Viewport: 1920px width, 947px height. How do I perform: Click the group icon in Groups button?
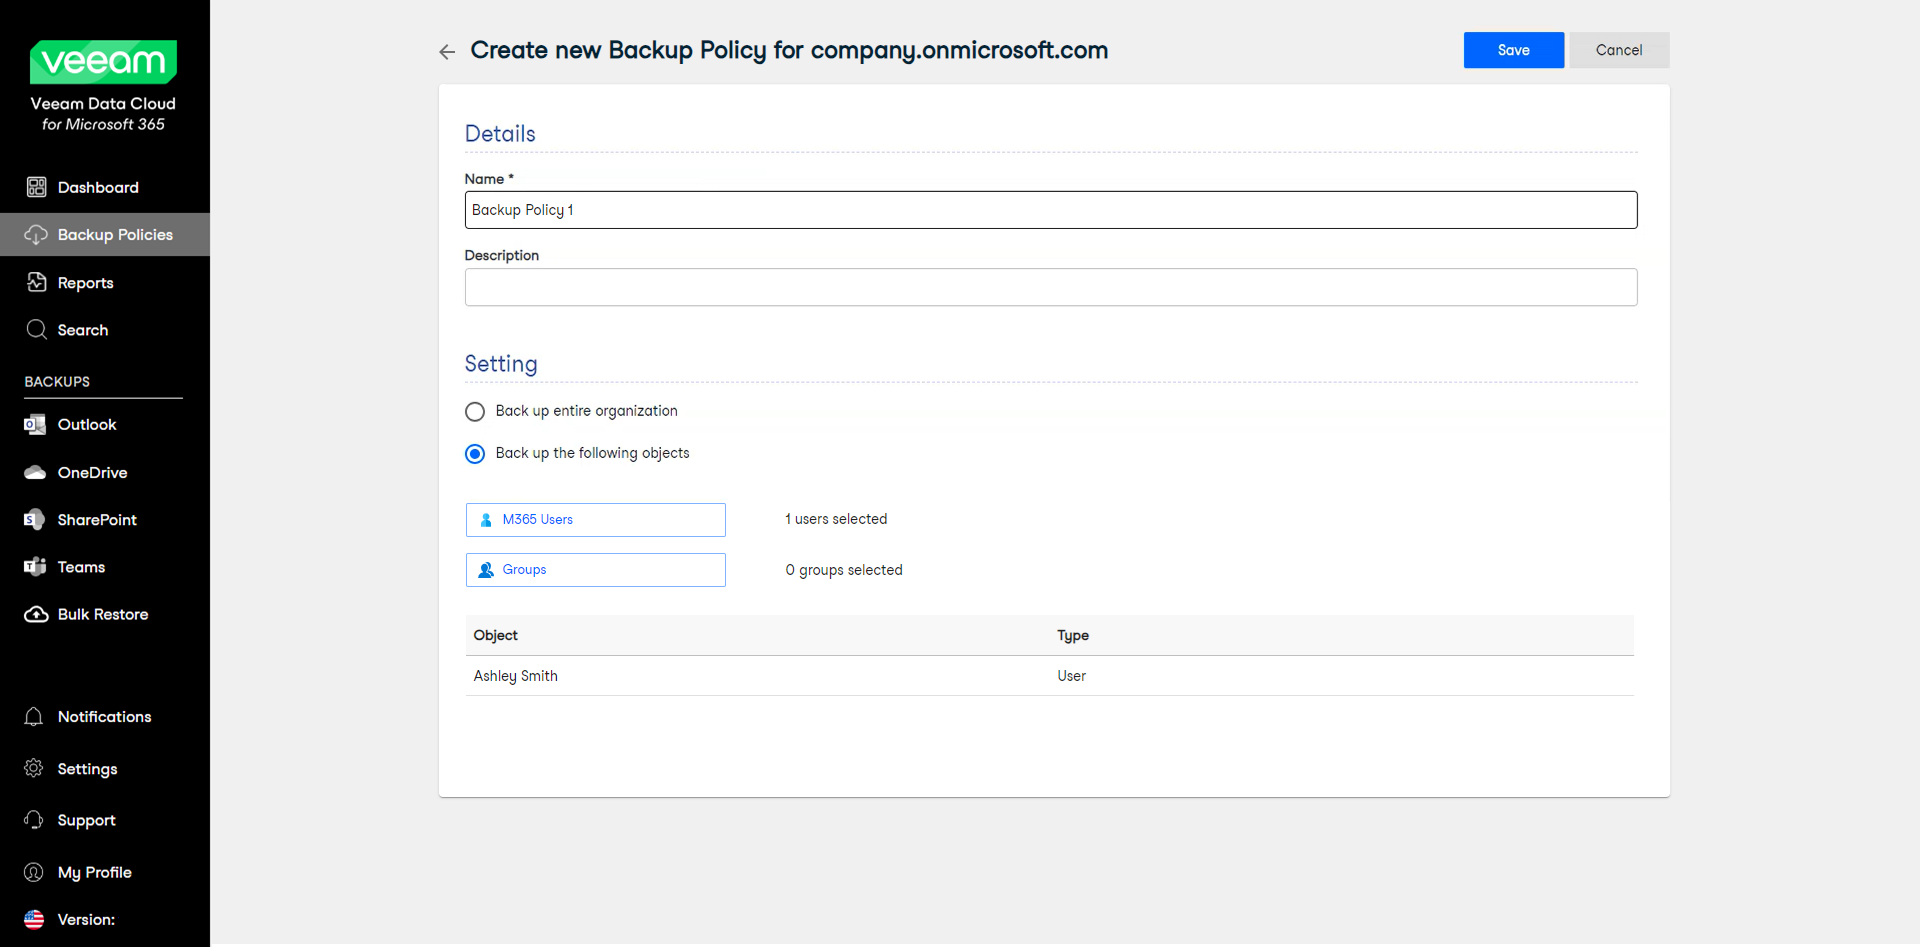click(486, 570)
